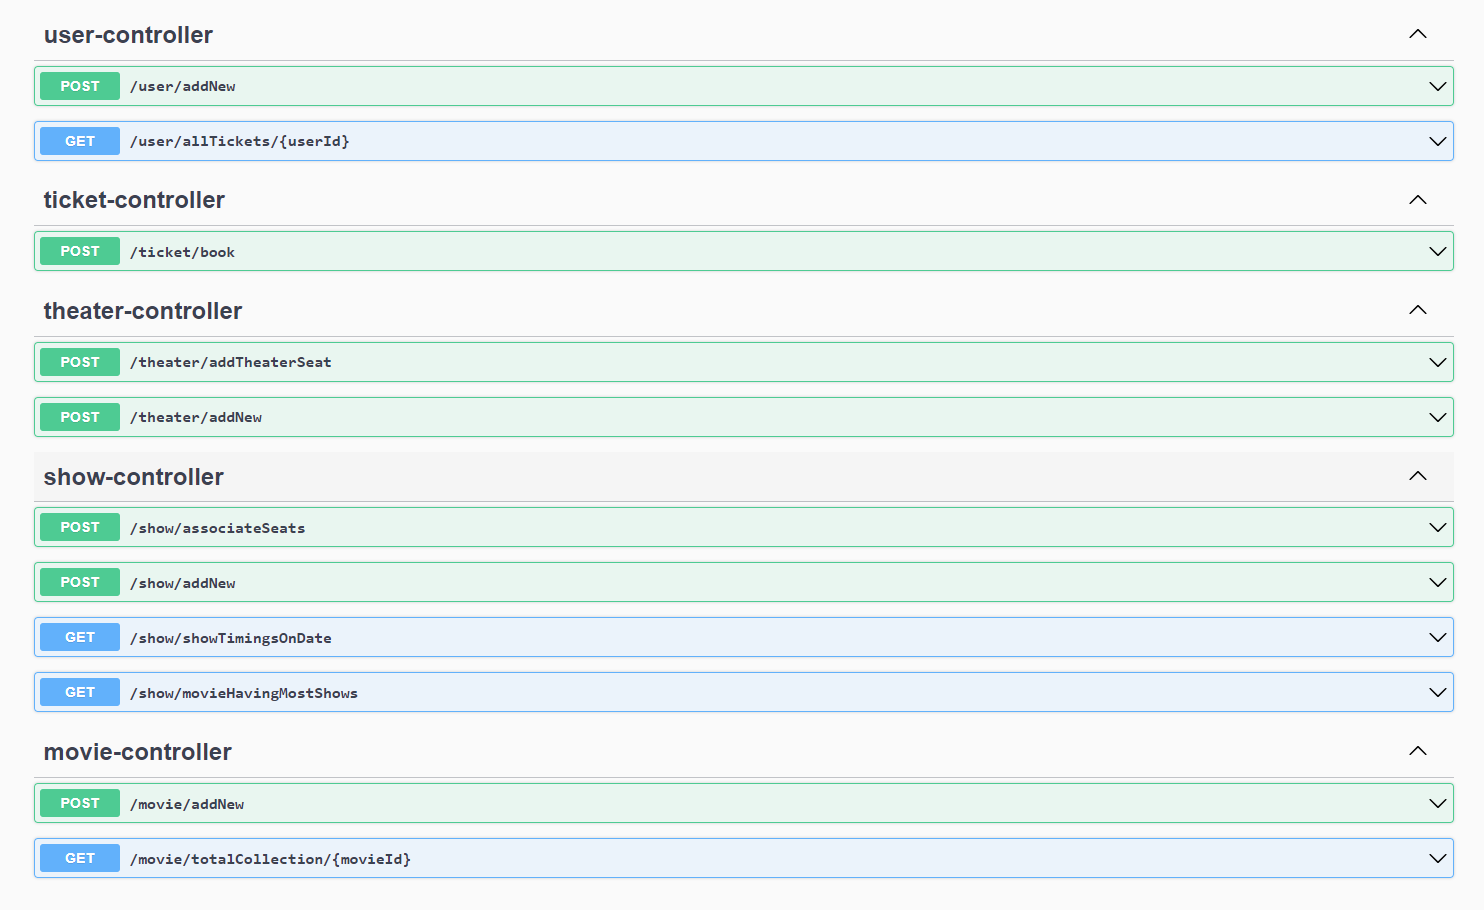Click the /show/addNew endpoint path
Viewport: 1484px width, 910px height.
click(182, 582)
